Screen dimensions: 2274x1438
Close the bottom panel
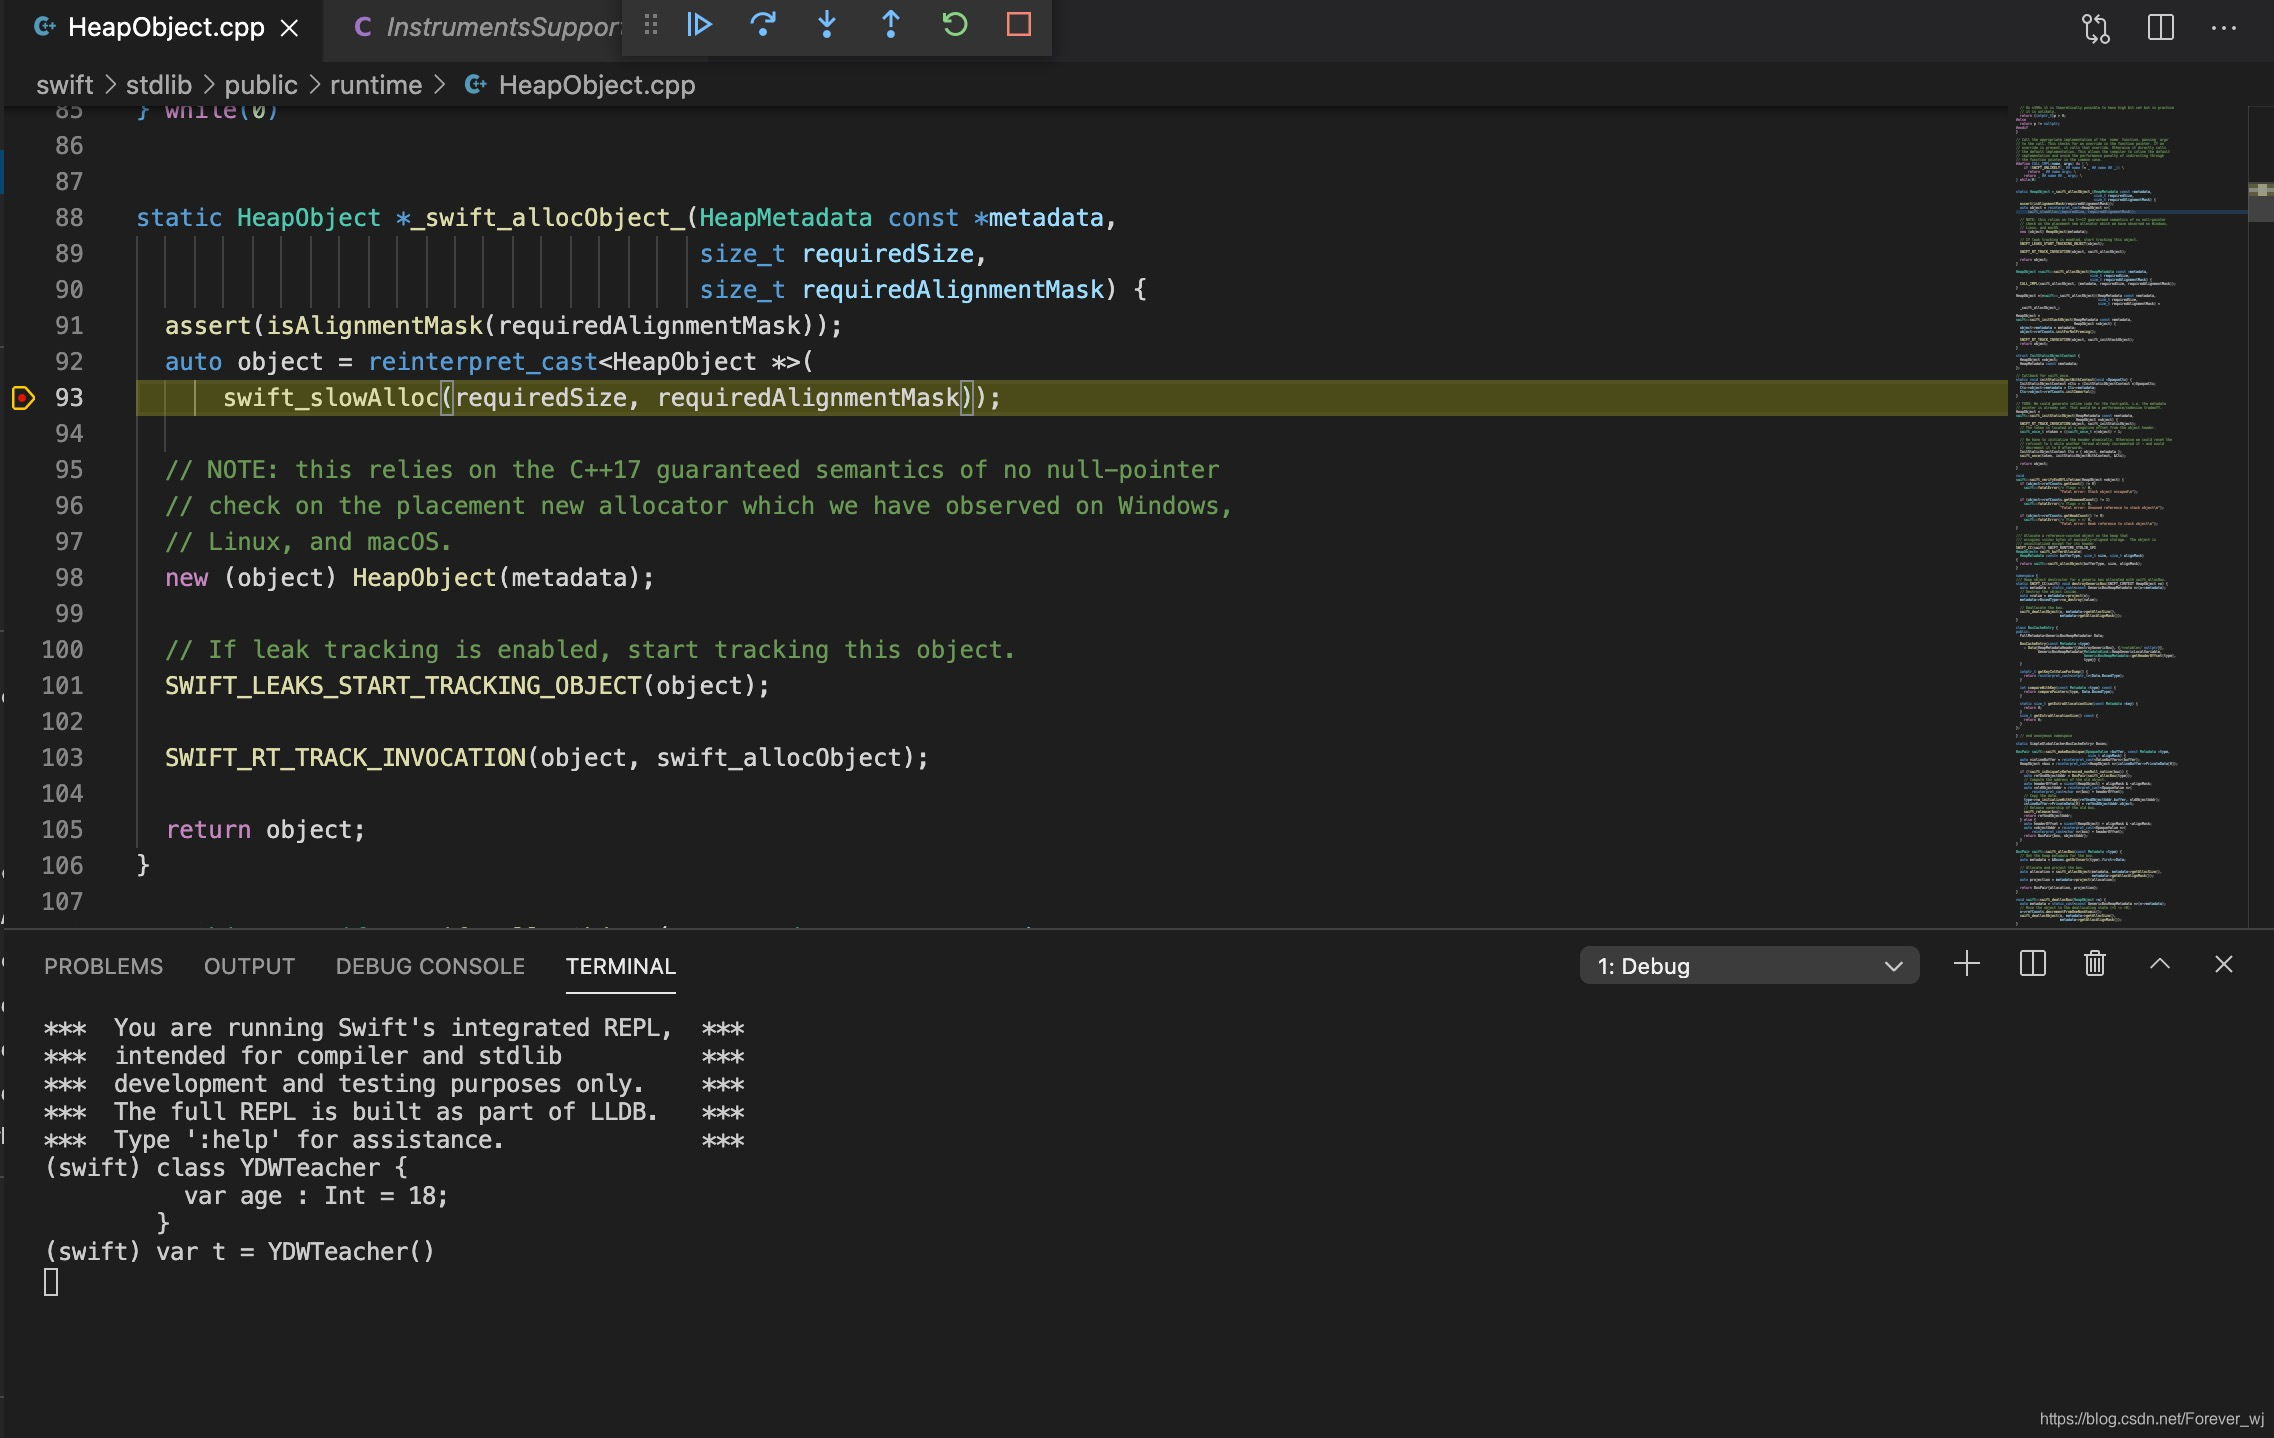click(x=2224, y=964)
